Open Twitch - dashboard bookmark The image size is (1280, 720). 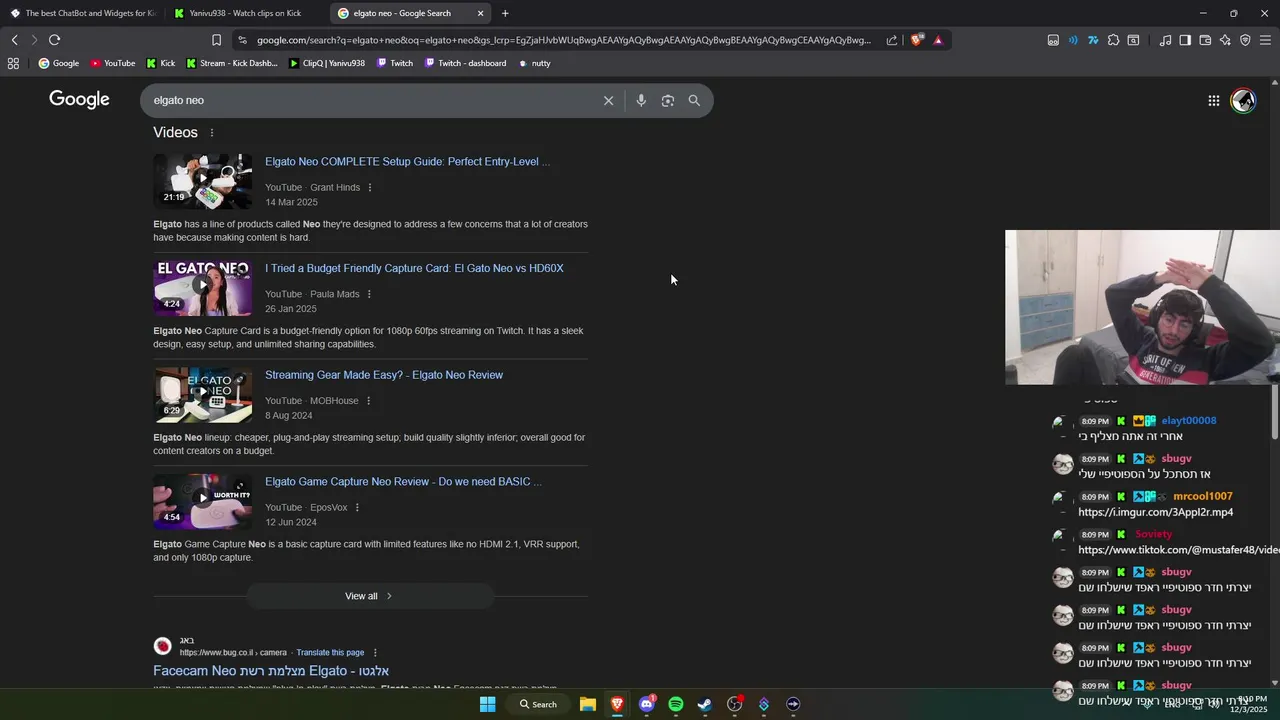[x=465, y=63]
